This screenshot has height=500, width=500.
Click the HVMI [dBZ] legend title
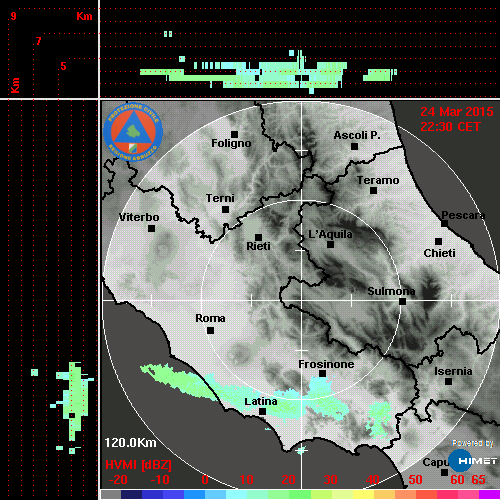(138, 465)
